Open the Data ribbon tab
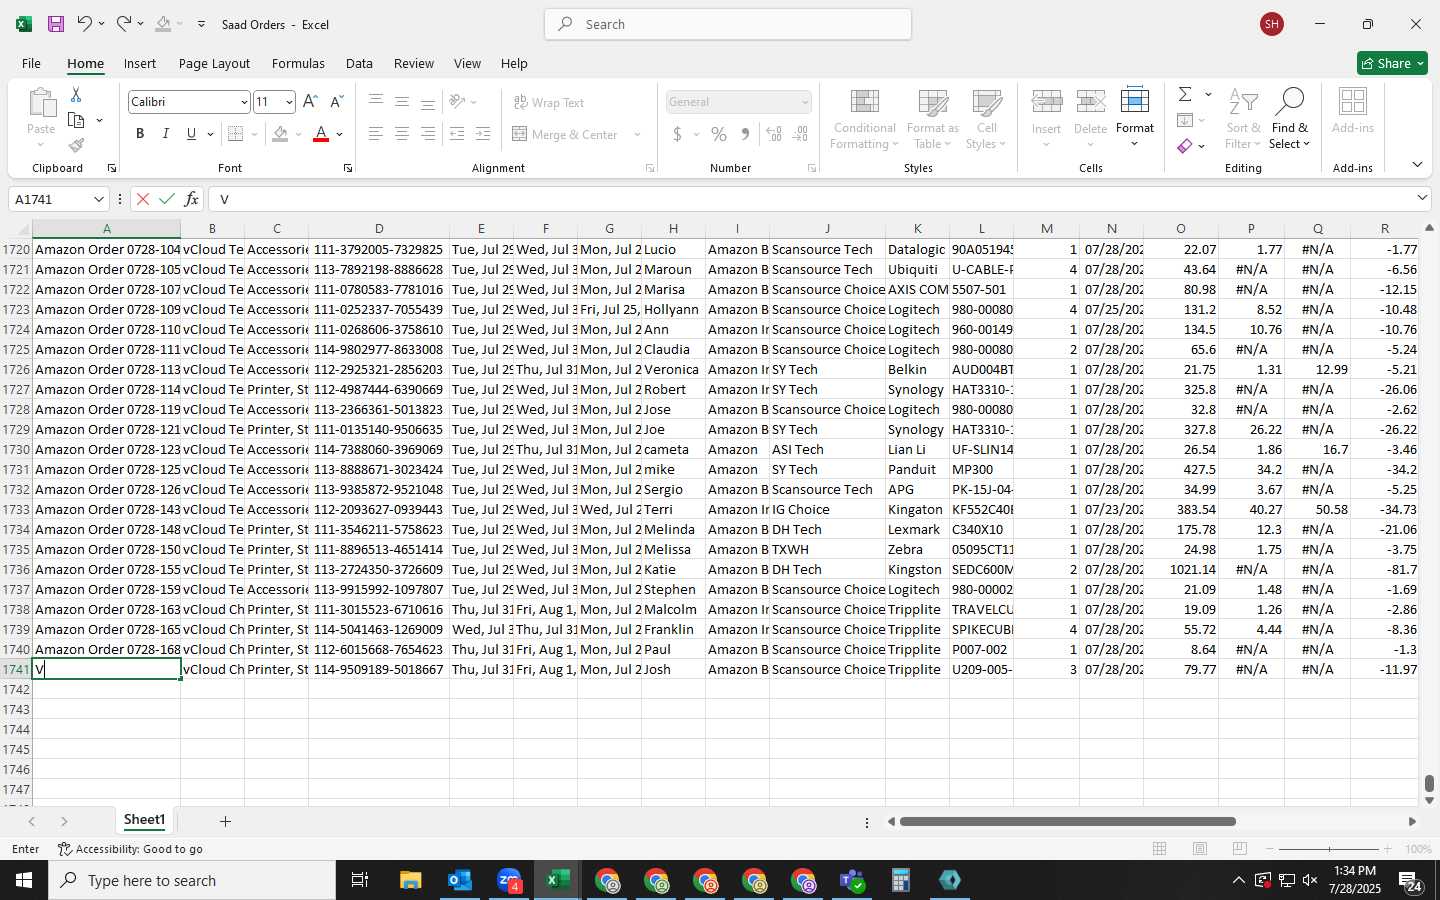 pyautogui.click(x=359, y=63)
